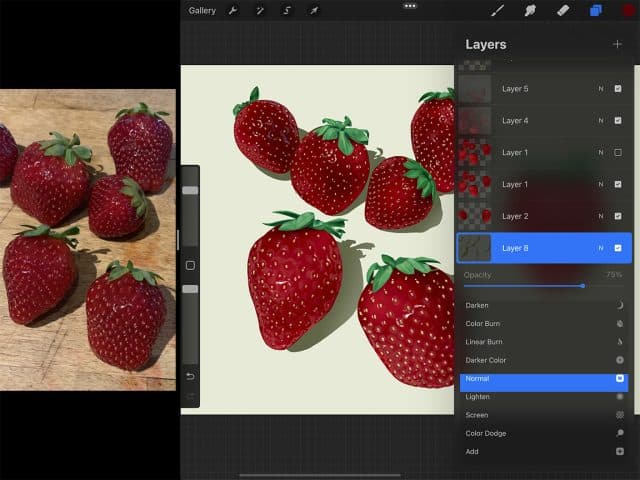Tap the hidden Layer 1 thumbnail
The height and width of the screenshot is (480, 640).
[475, 153]
